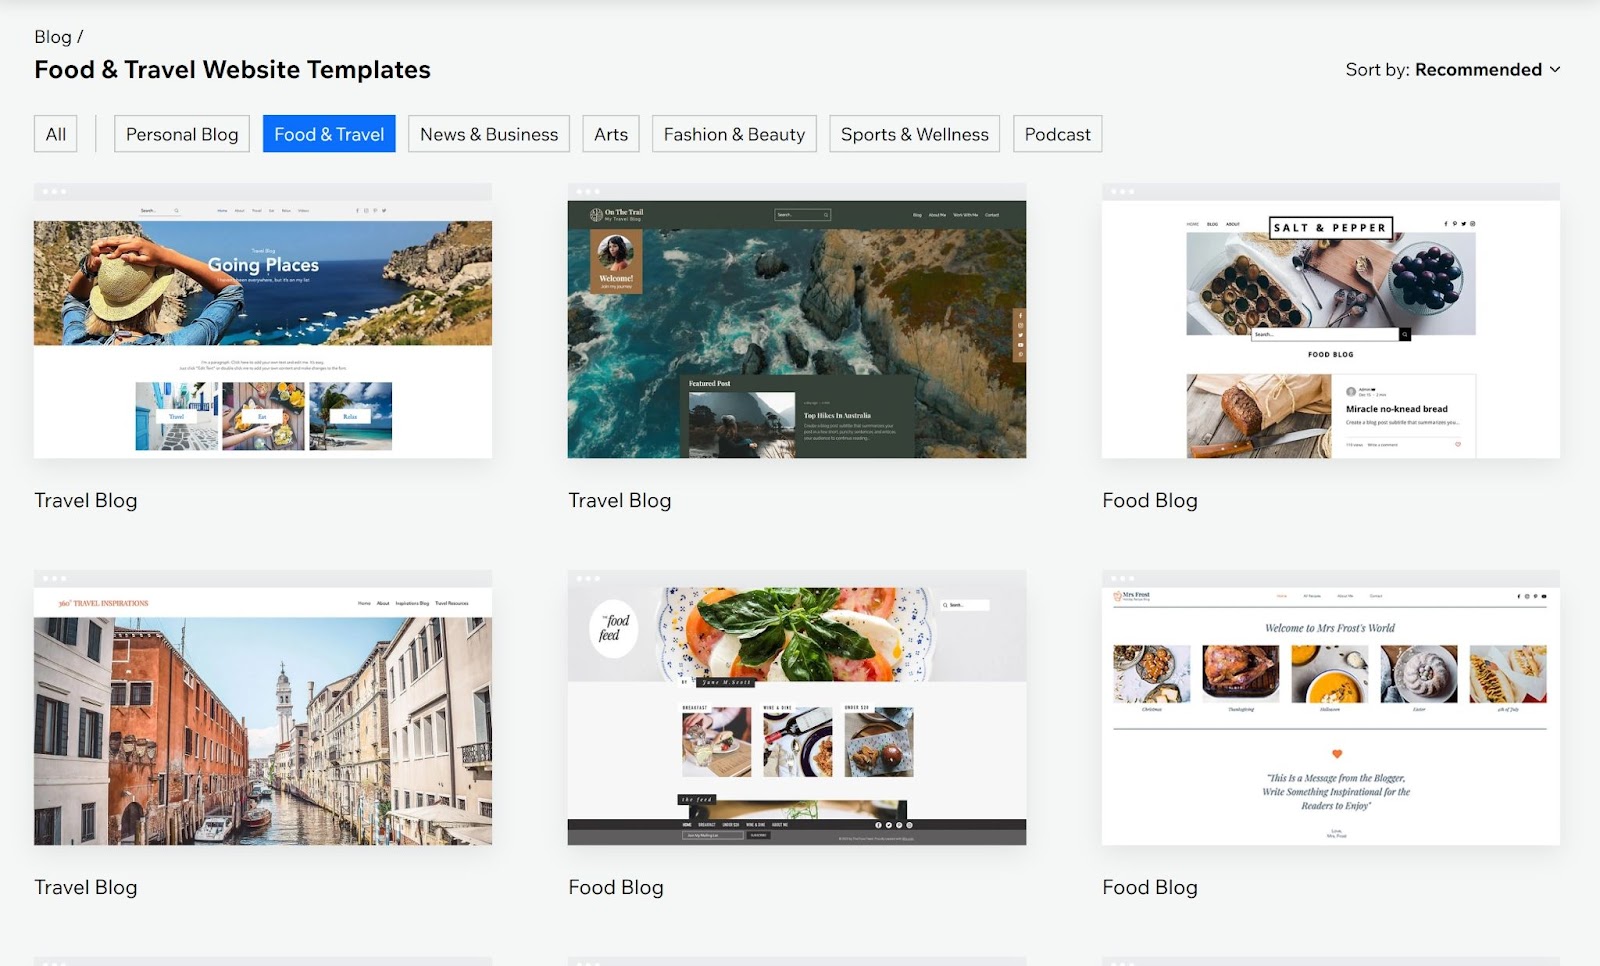Open the On The Trail travel blog template
Image resolution: width=1600 pixels, height=966 pixels.
[797, 320]
